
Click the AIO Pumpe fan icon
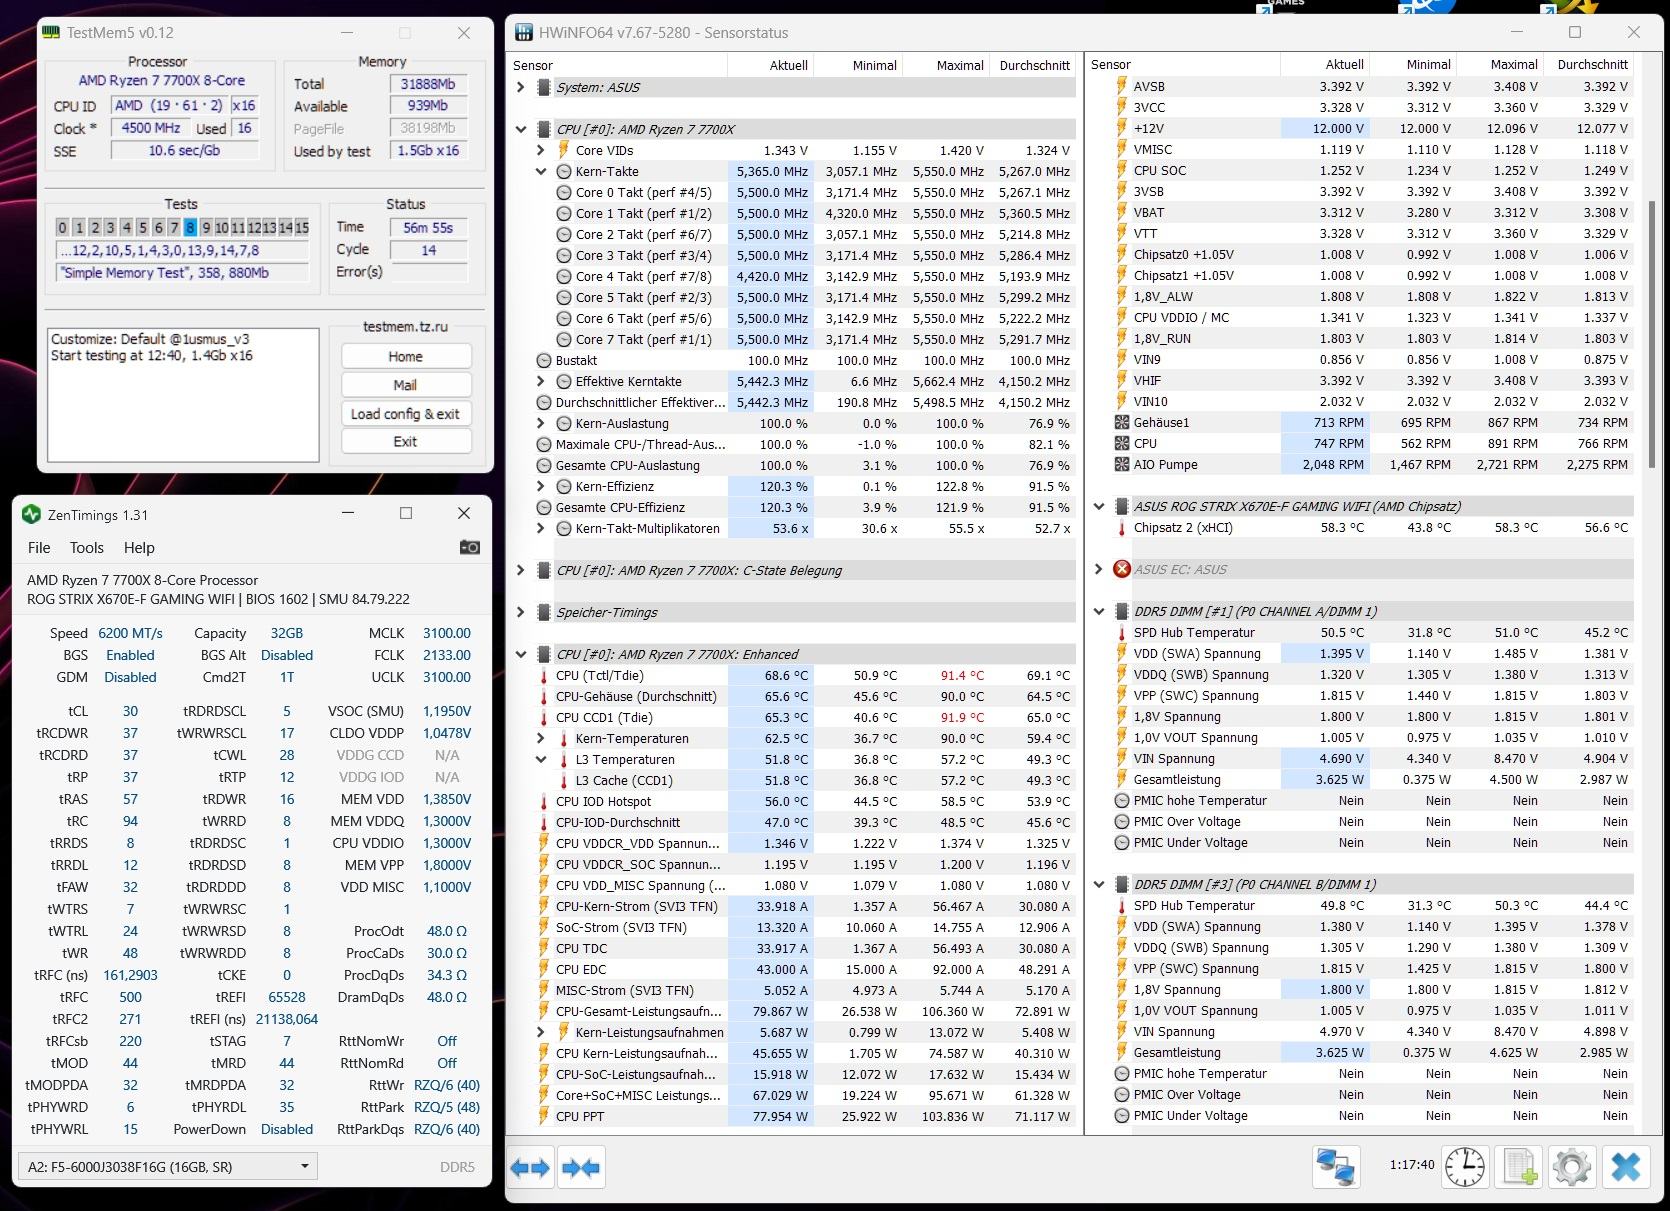[x=1122, y=464]
